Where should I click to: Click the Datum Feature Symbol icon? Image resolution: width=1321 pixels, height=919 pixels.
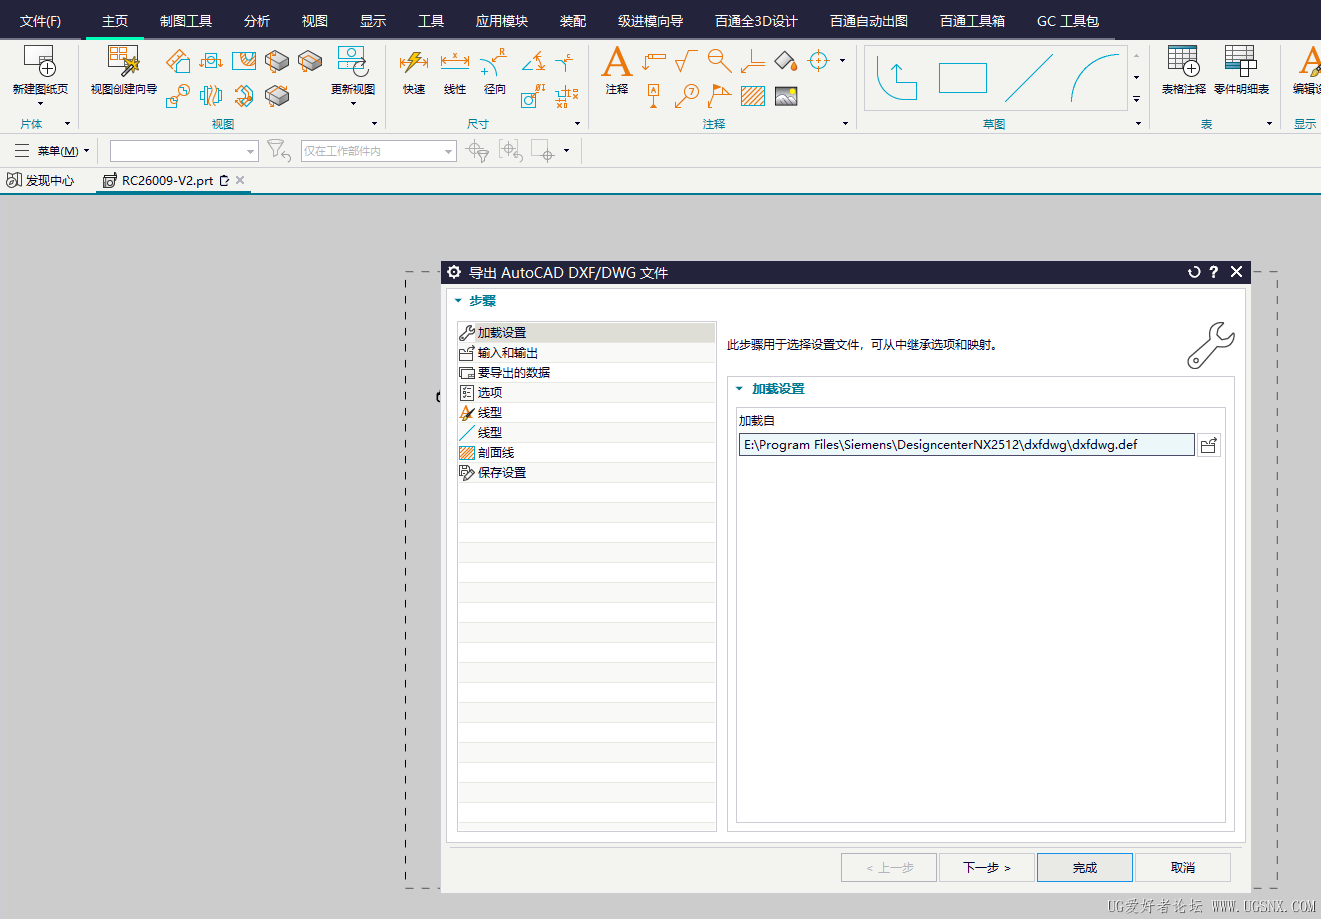(653, 96)
